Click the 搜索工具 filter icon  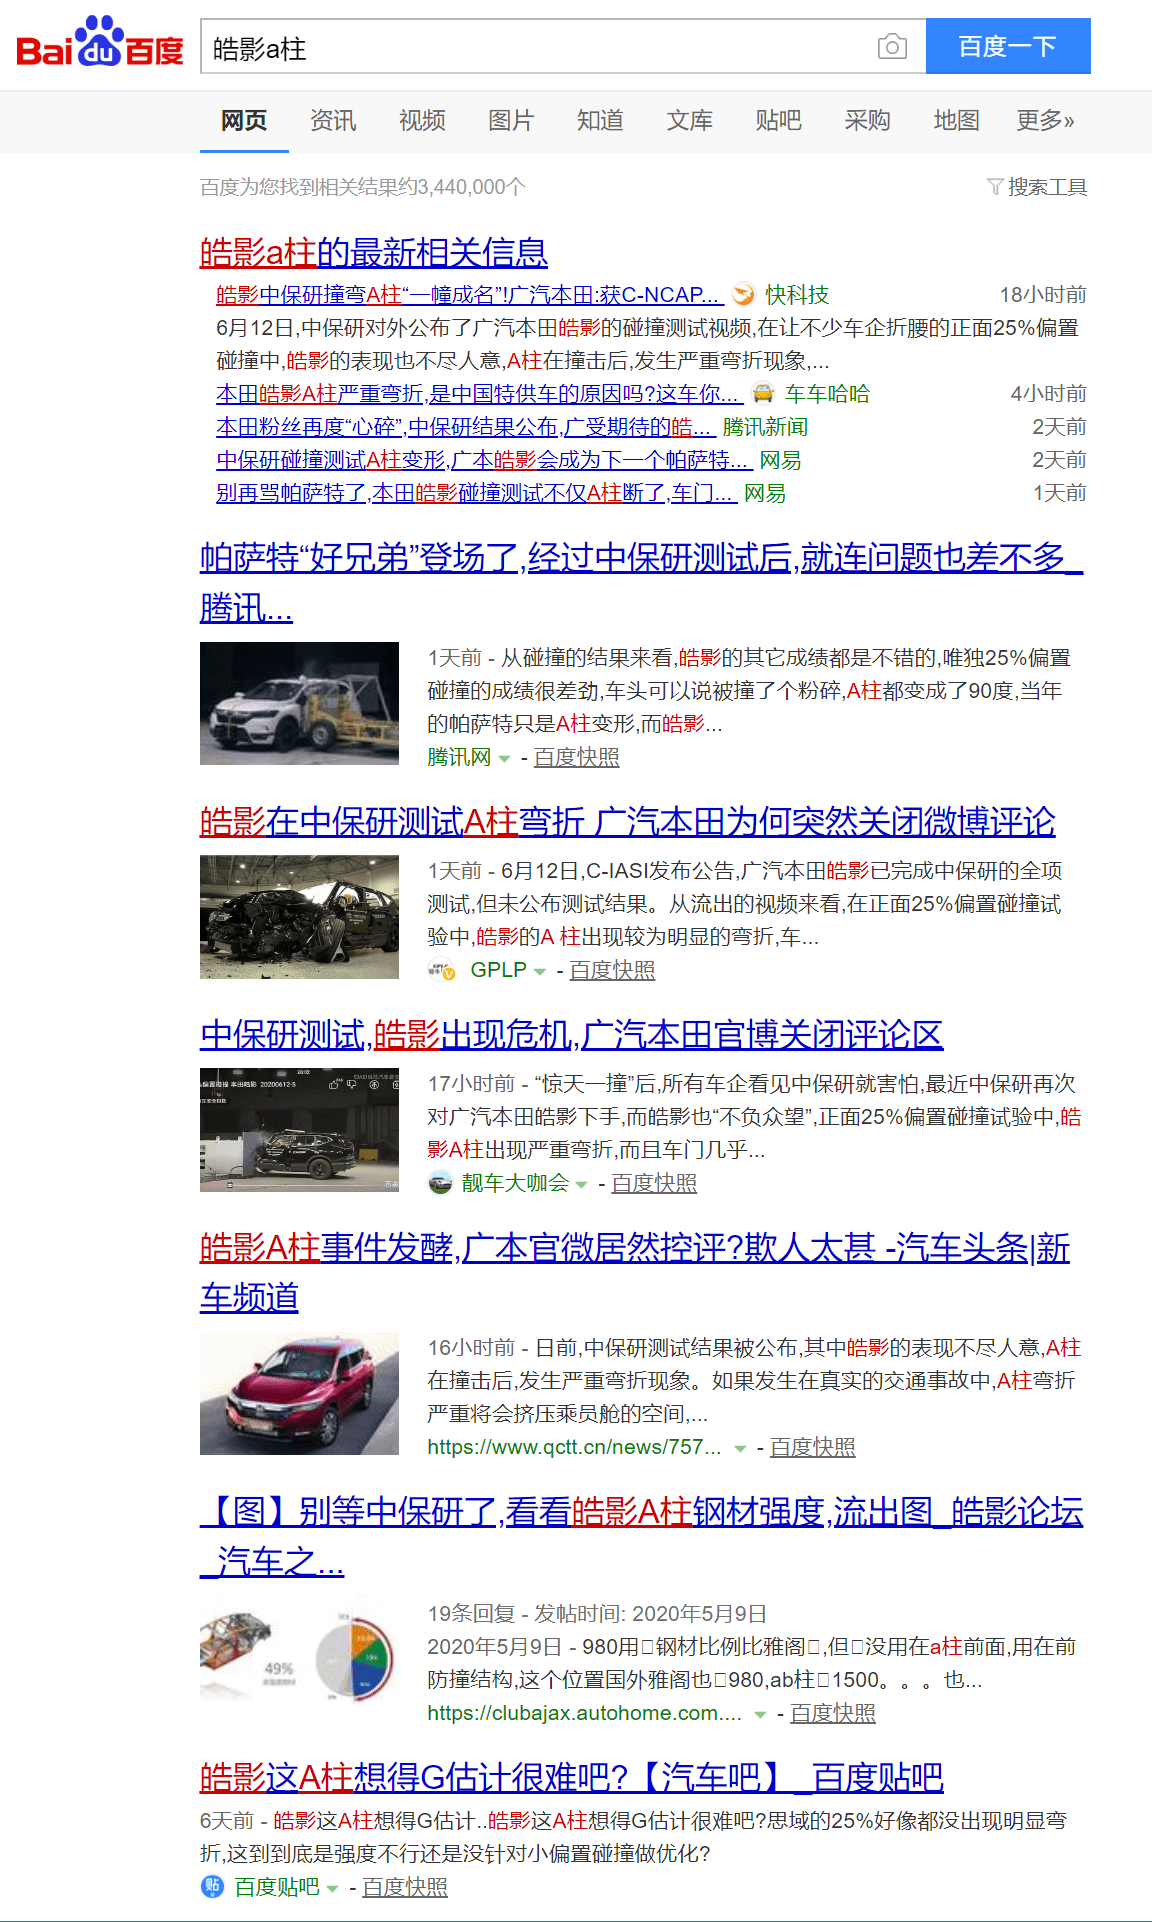994,187
